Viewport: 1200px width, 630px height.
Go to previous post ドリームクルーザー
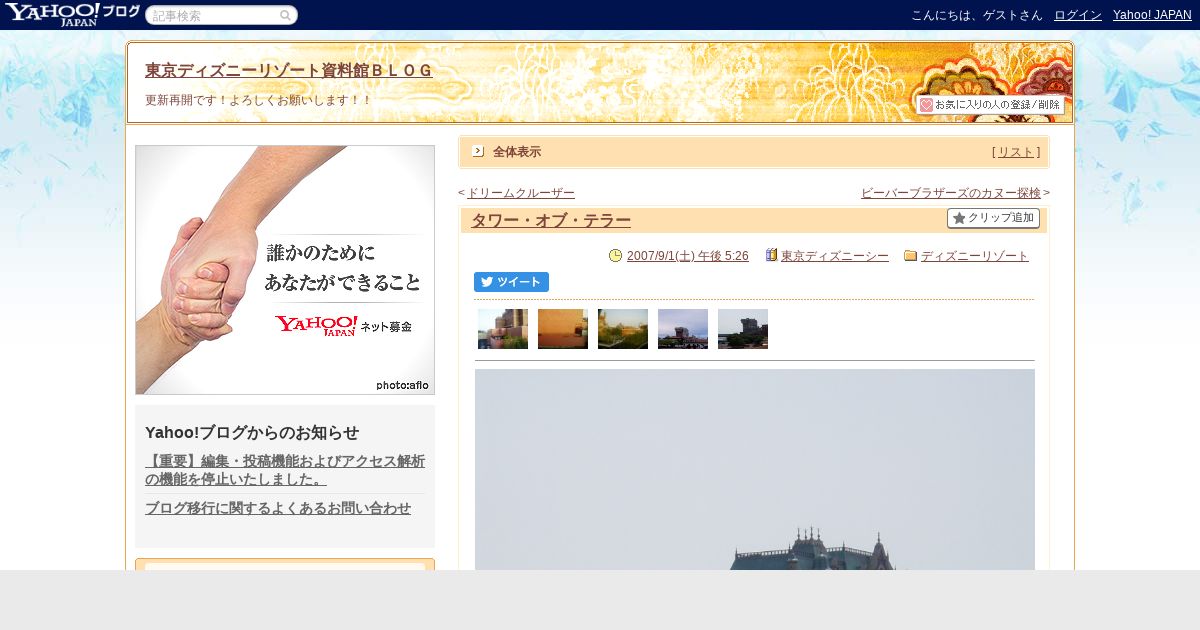[x=521, y=193]
